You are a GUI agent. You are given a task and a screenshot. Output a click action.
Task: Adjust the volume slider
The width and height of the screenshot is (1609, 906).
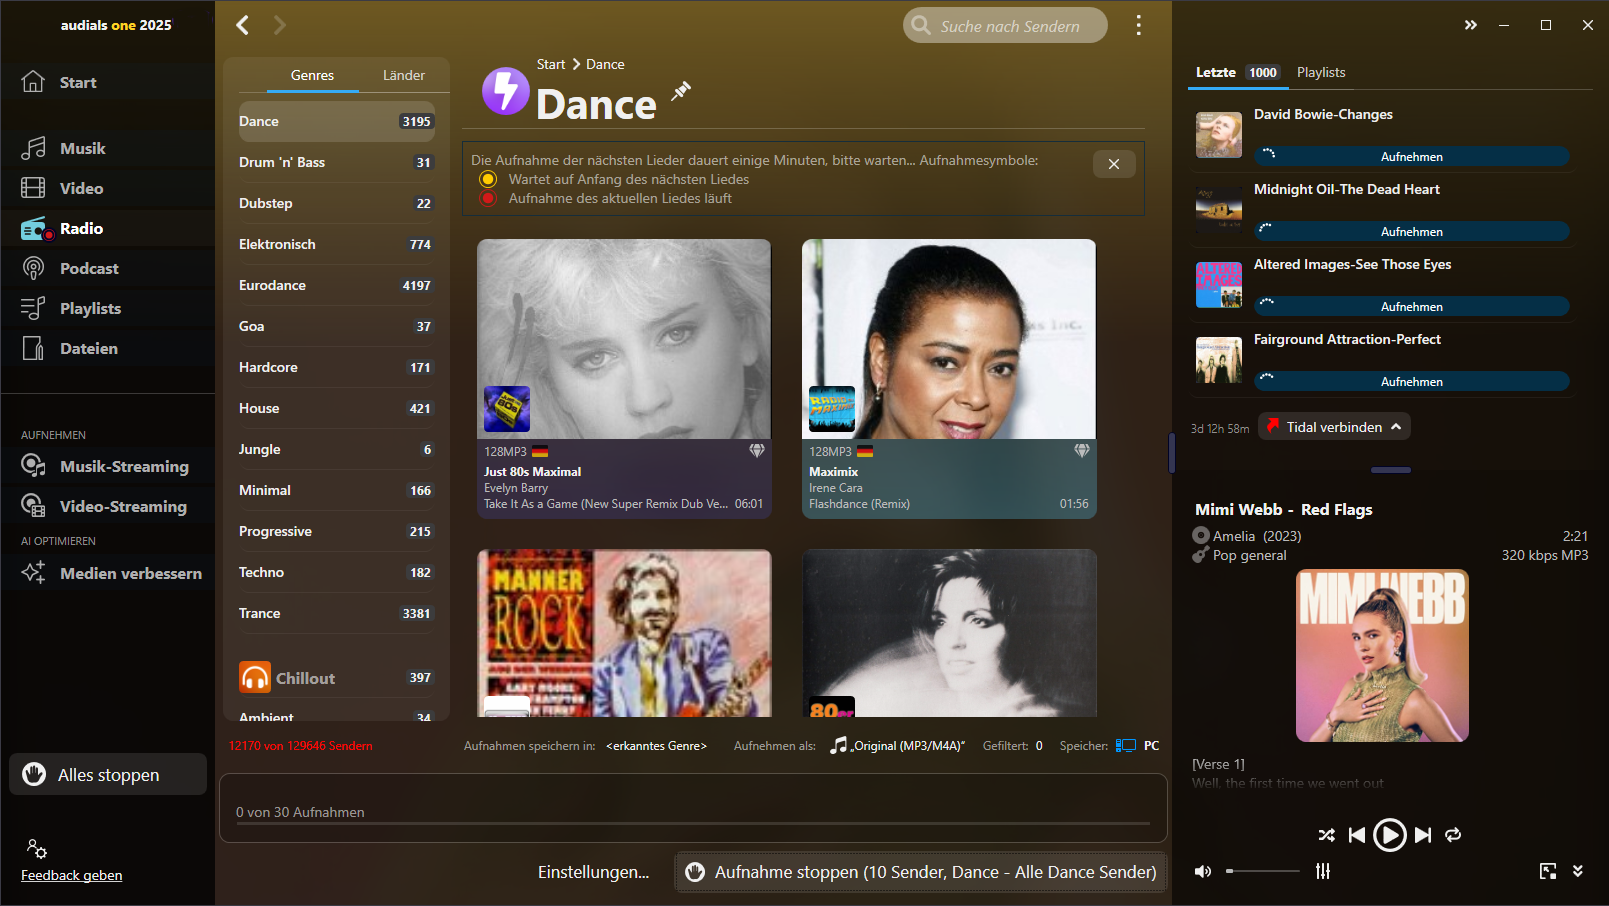1263,871
